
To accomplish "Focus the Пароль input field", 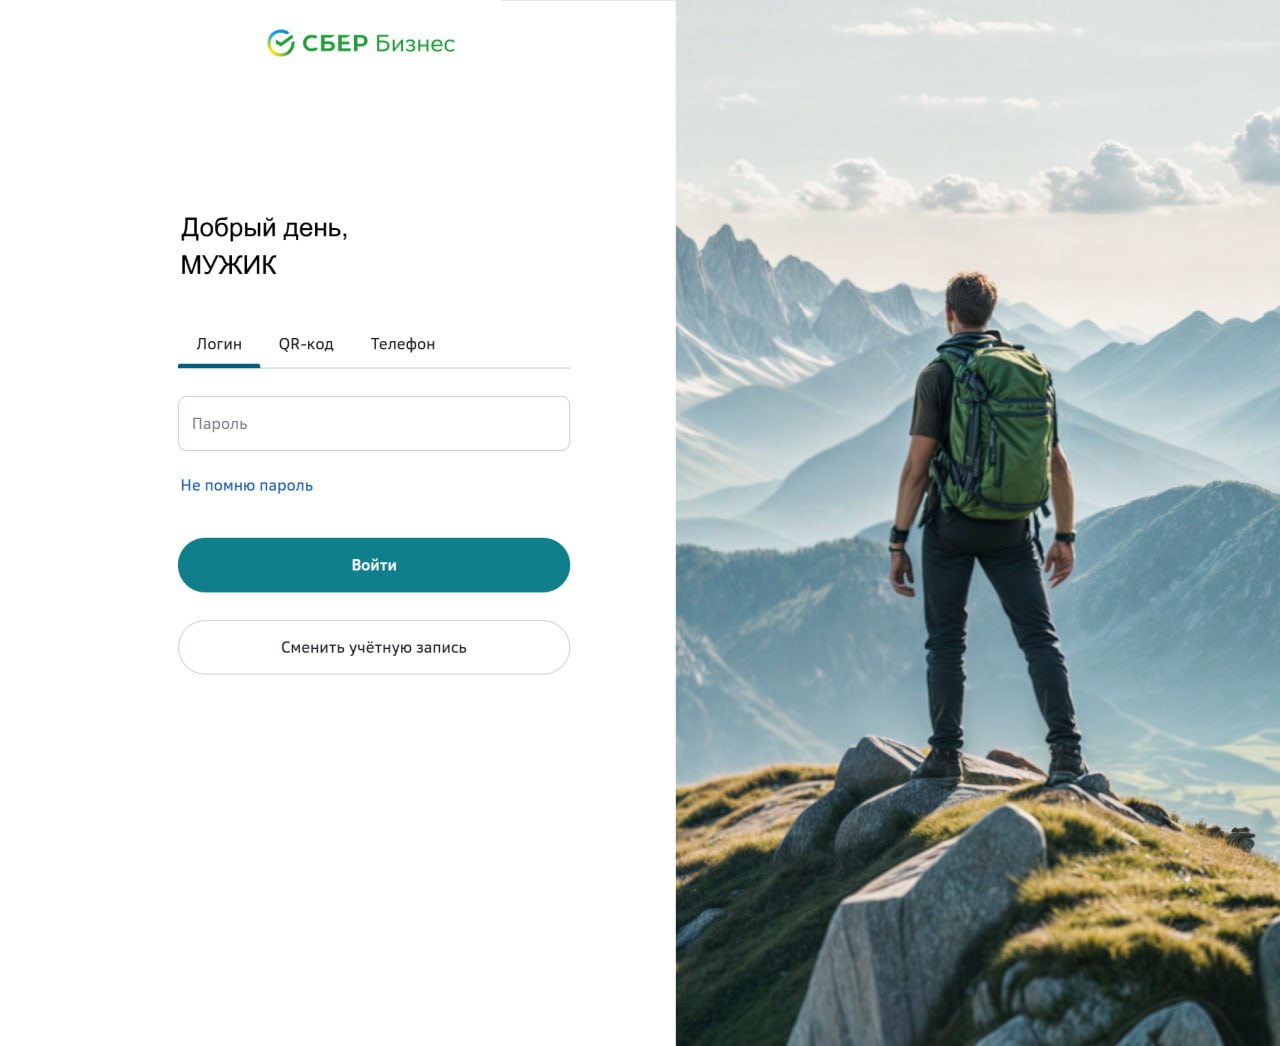I will tap(374, 423).
